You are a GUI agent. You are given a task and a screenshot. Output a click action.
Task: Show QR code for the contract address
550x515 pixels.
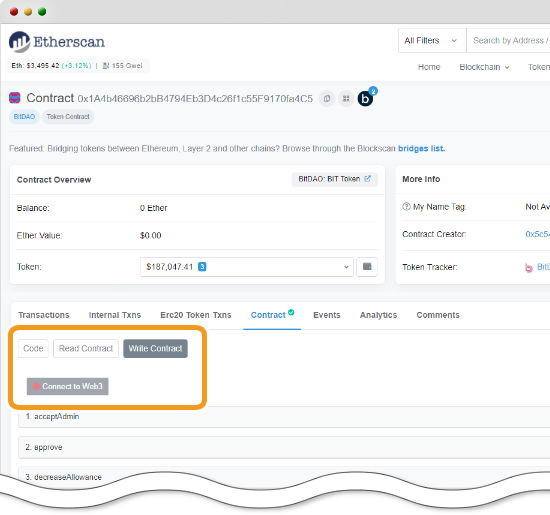pos(346,99)
